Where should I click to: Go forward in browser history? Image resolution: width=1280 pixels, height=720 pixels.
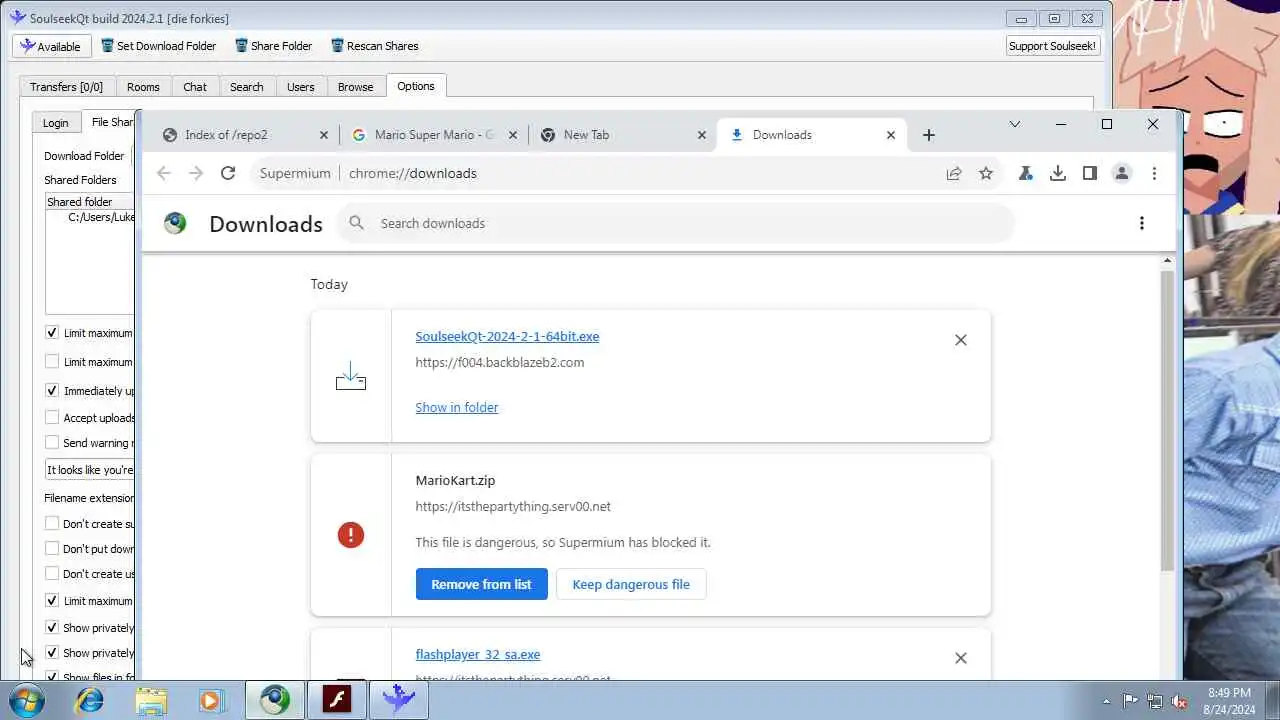tap(196, 173)
